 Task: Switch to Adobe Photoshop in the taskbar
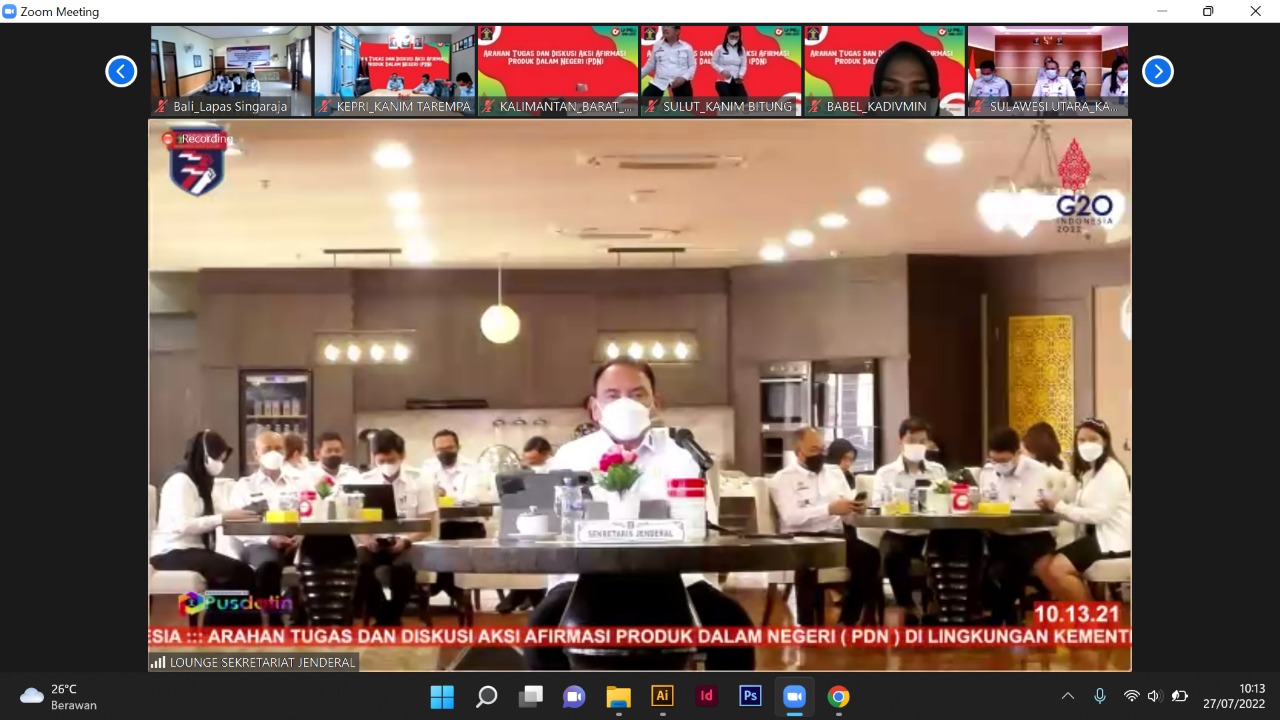[750, 696]
